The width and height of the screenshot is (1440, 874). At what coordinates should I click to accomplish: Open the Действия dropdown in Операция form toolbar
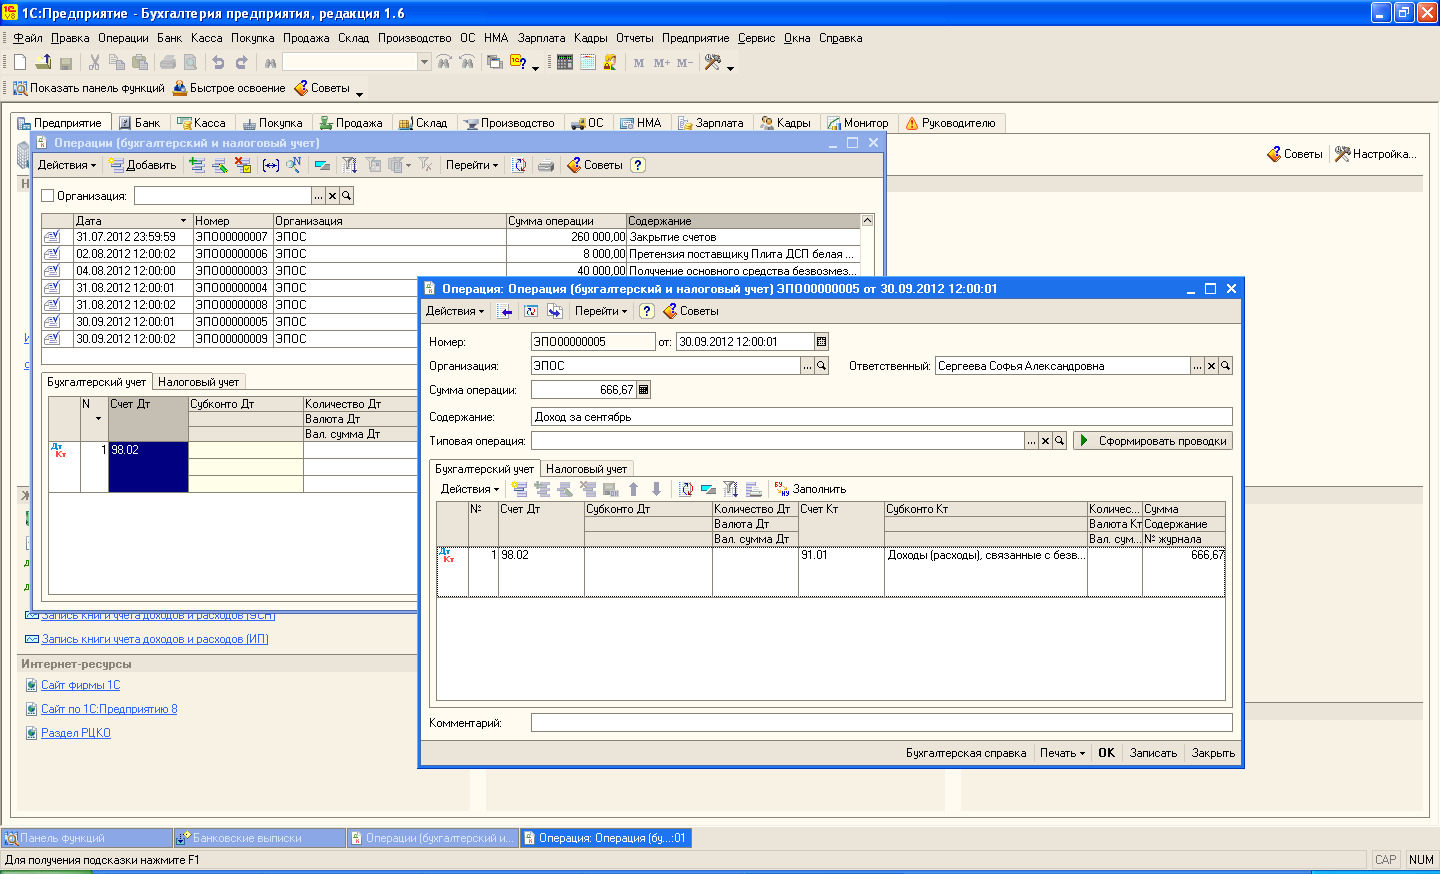click(x=455, y=311)
